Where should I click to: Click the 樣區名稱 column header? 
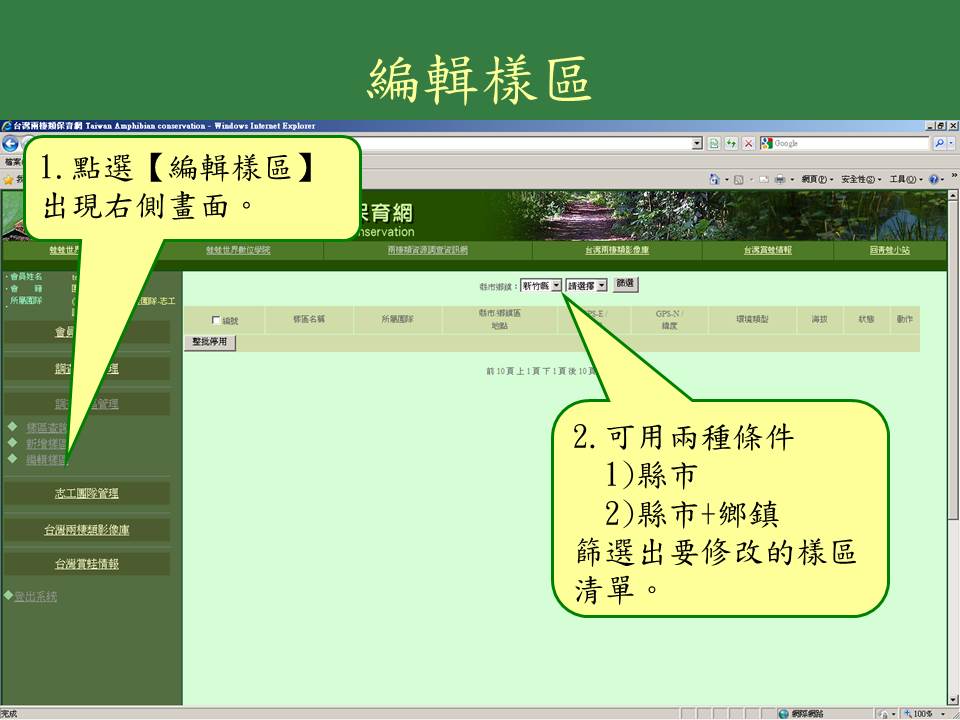(309, 320)
